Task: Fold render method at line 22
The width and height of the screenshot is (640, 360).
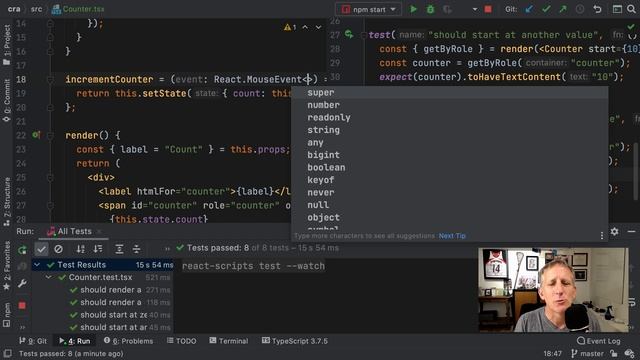Action: point(50,135)
